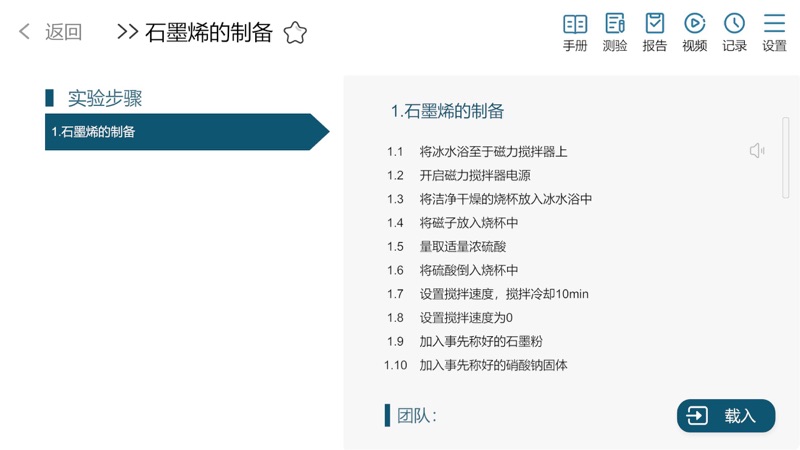Screen dimensions: 800x450
Task: Open the 视频 video icon
Action: pos(694,32)
